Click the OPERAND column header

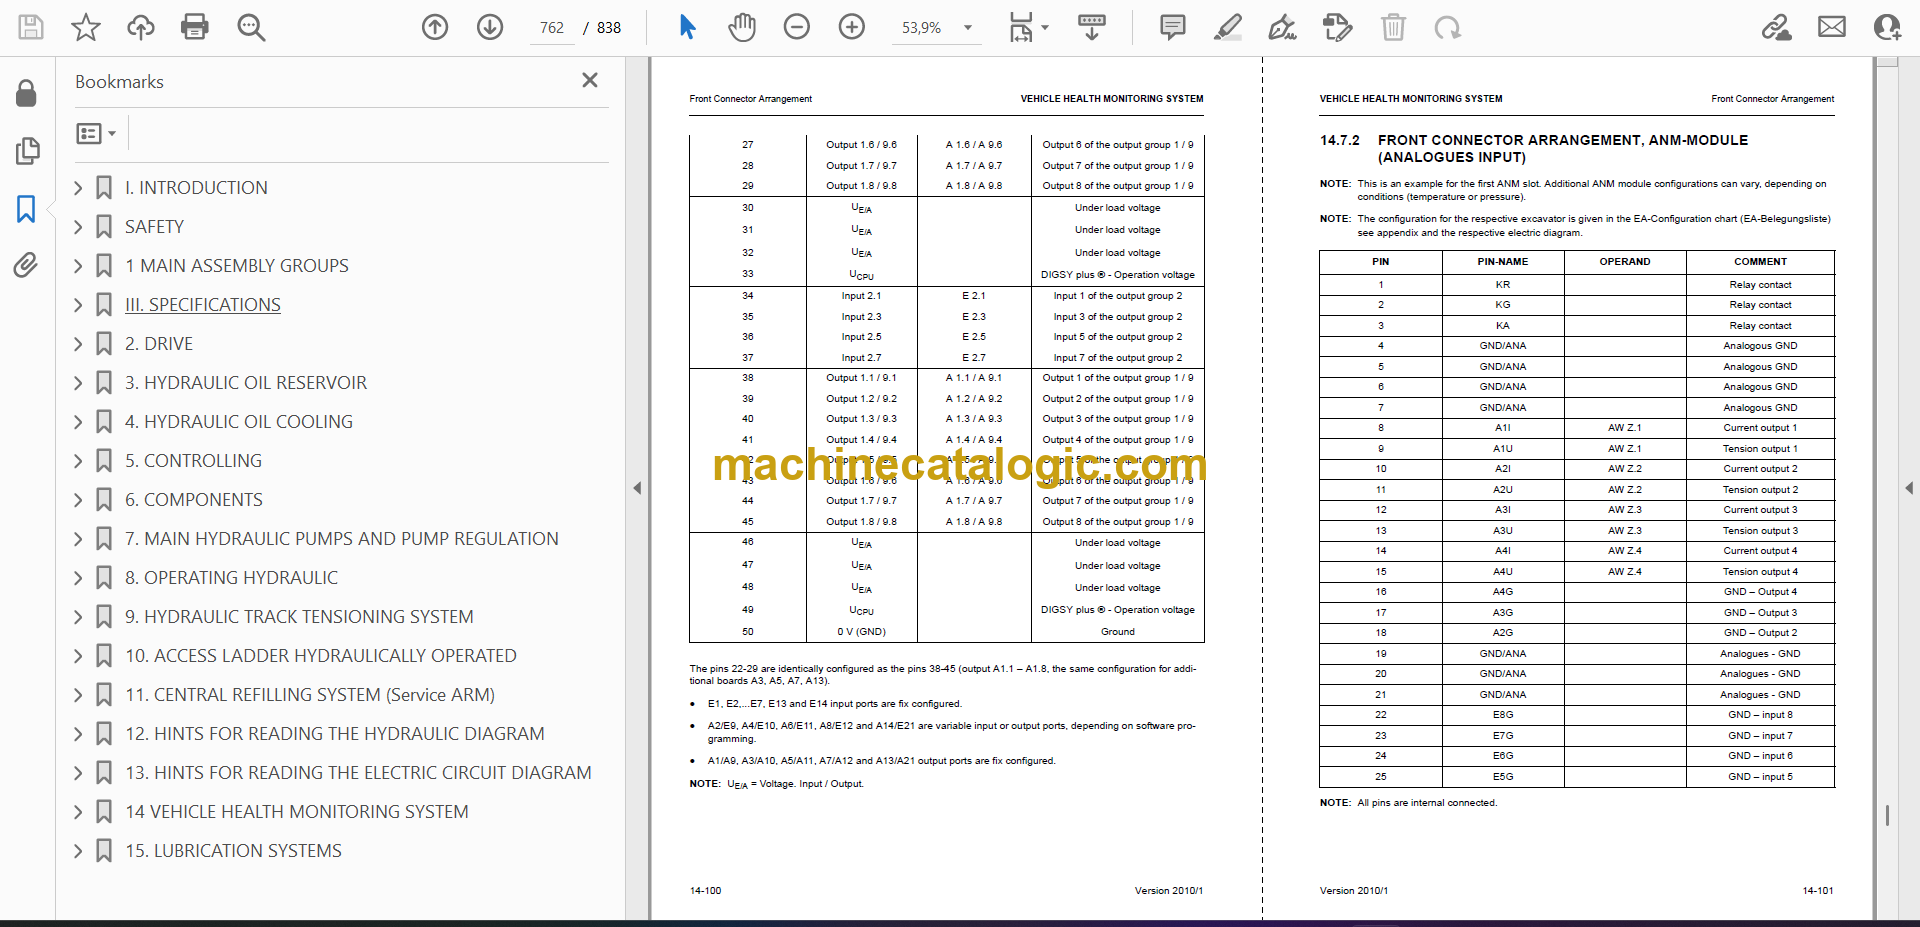click(1625, 262)
